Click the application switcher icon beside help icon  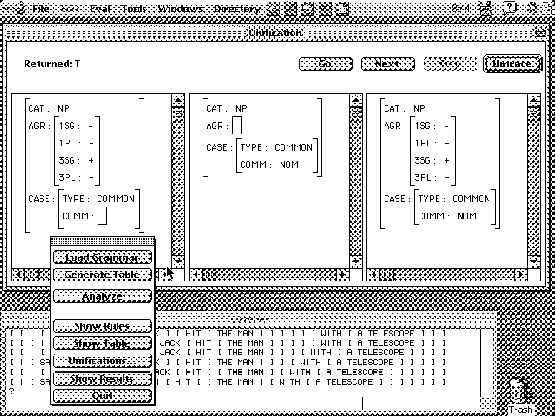click(x=533, y=7)
